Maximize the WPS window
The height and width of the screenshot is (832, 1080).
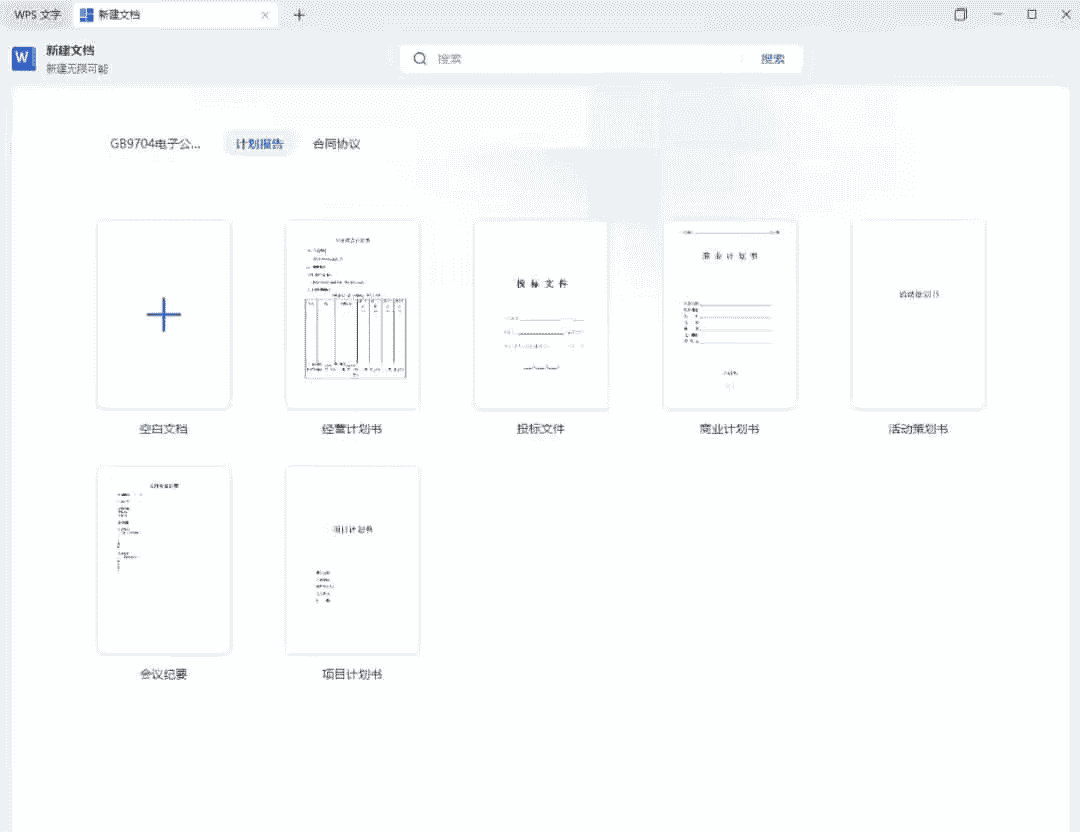point(1032,15)
